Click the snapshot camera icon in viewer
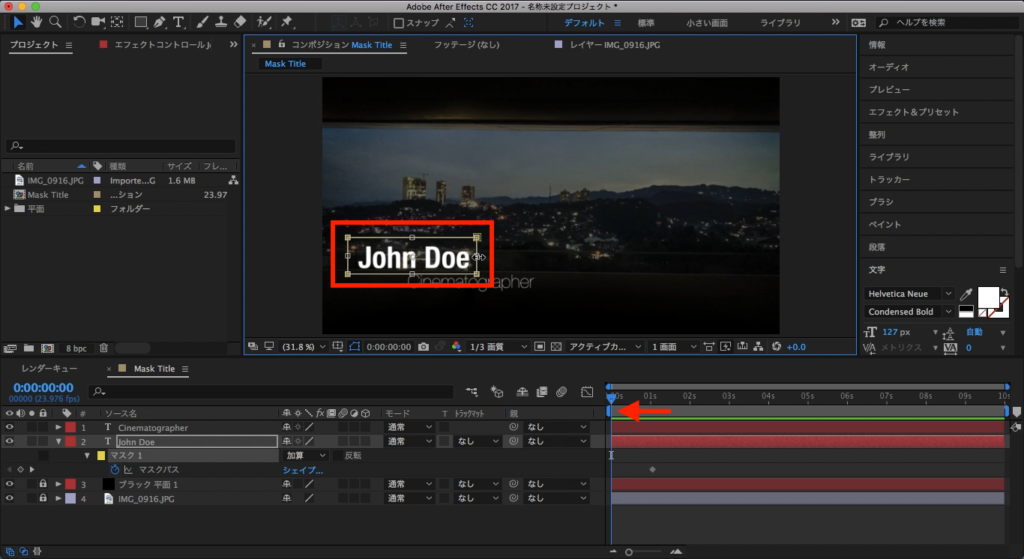The image size is (1024, 559). click(424, 347)
